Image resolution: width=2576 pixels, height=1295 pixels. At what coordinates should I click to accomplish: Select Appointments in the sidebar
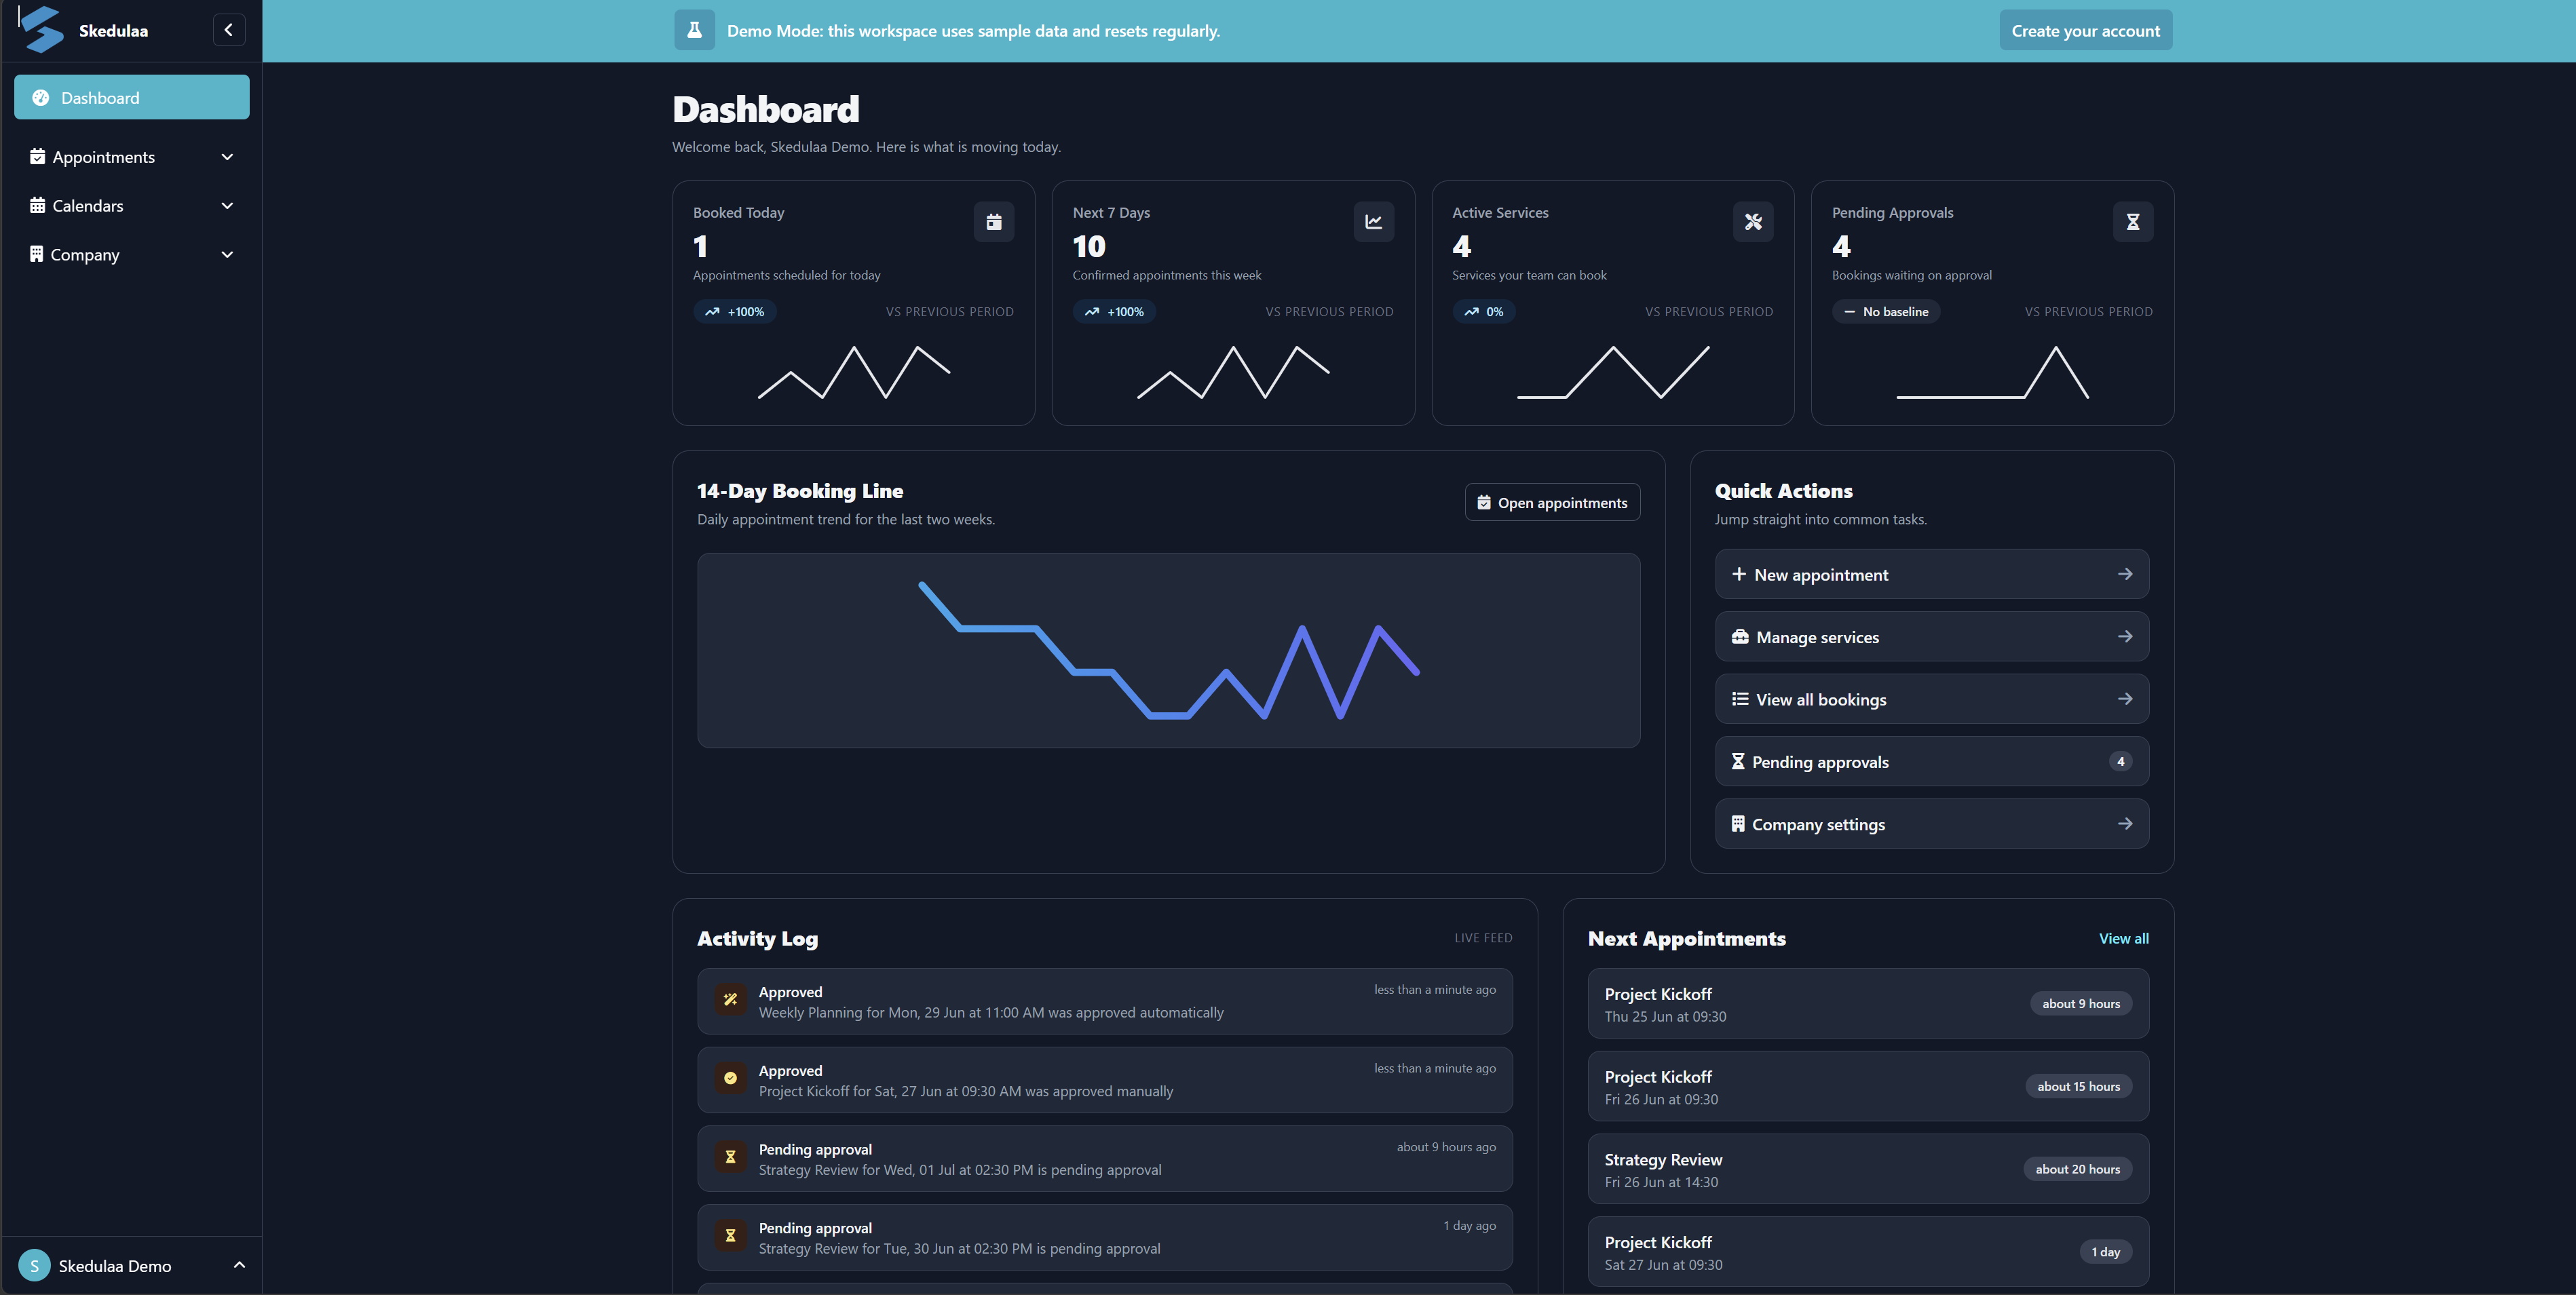tap(132, 157)
